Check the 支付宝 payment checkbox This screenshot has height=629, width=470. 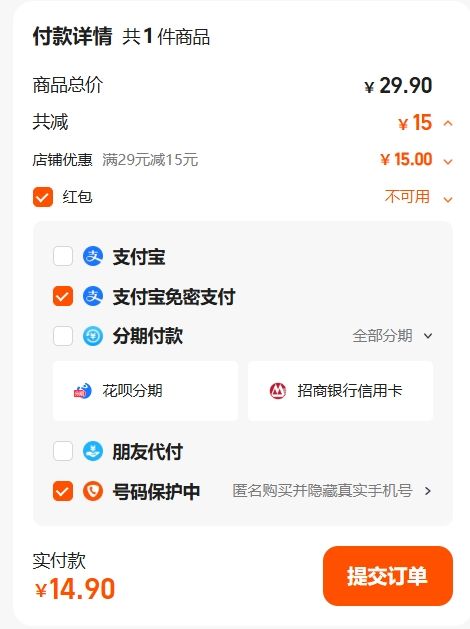point(63,256)
